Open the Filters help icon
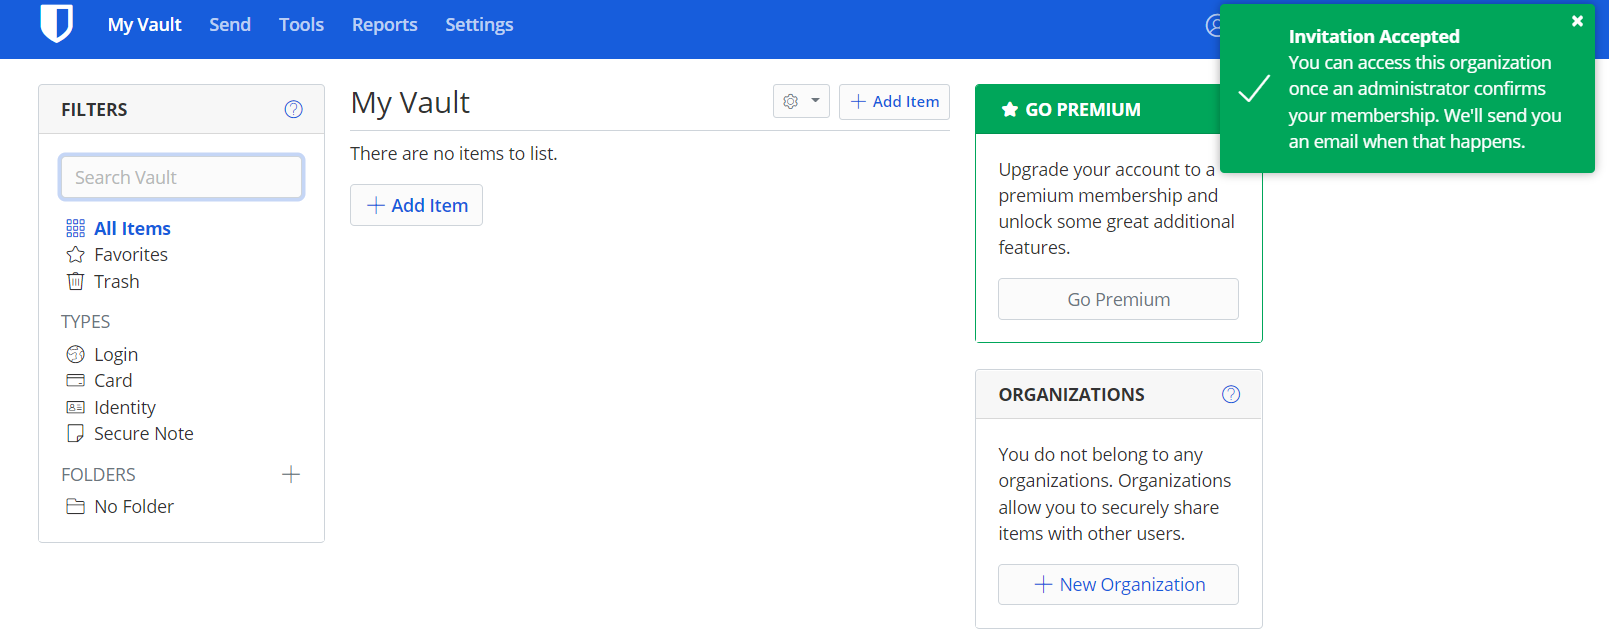The height and width of the screenshot is (644, 1609). pyautogui.click(x=293, y=109)
